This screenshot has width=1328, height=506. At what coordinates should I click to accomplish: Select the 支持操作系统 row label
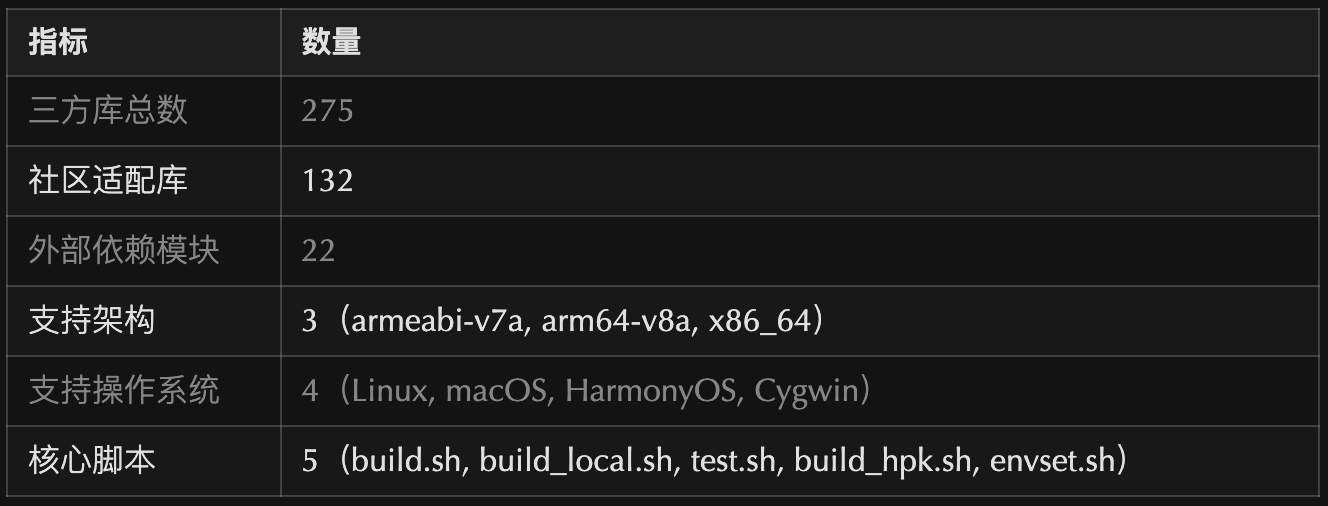(x=124, y=390)
